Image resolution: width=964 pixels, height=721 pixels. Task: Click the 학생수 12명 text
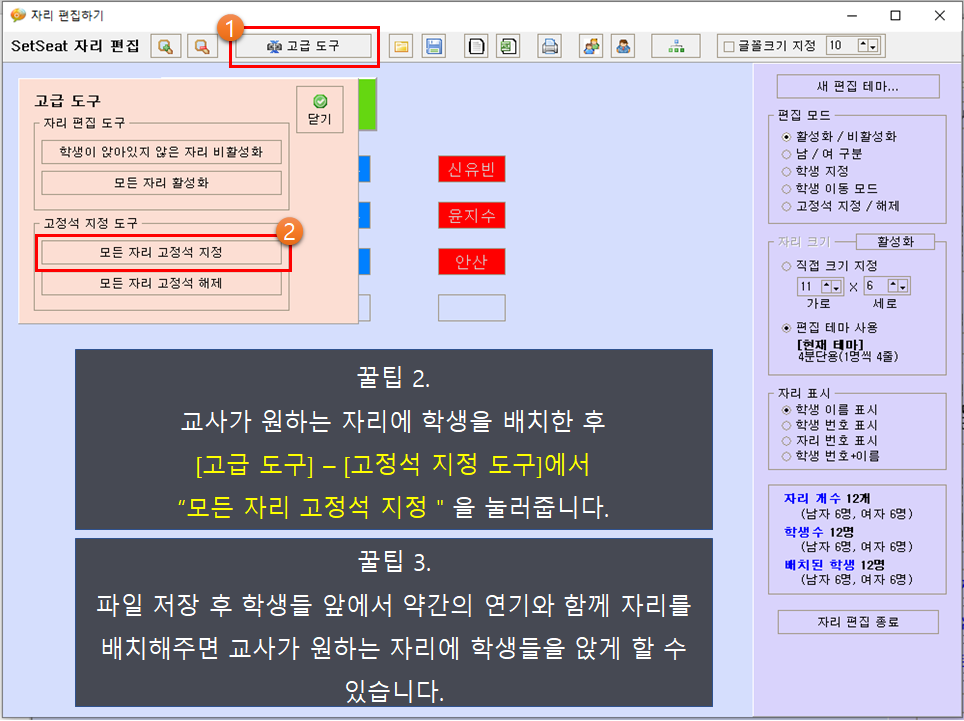(x=818, y=532)
